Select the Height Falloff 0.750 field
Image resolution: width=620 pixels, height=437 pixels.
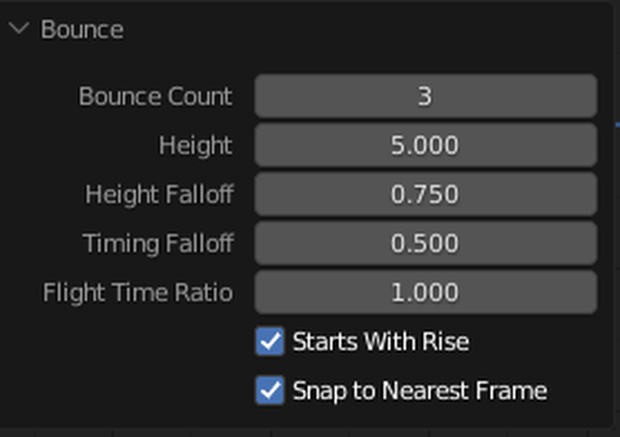click(x=426, y=194)
